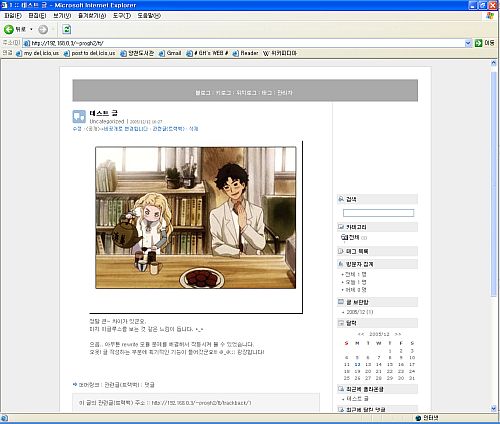Open the 'GH's WEB' bookmark link
The image size is (500, 424).
207,53
